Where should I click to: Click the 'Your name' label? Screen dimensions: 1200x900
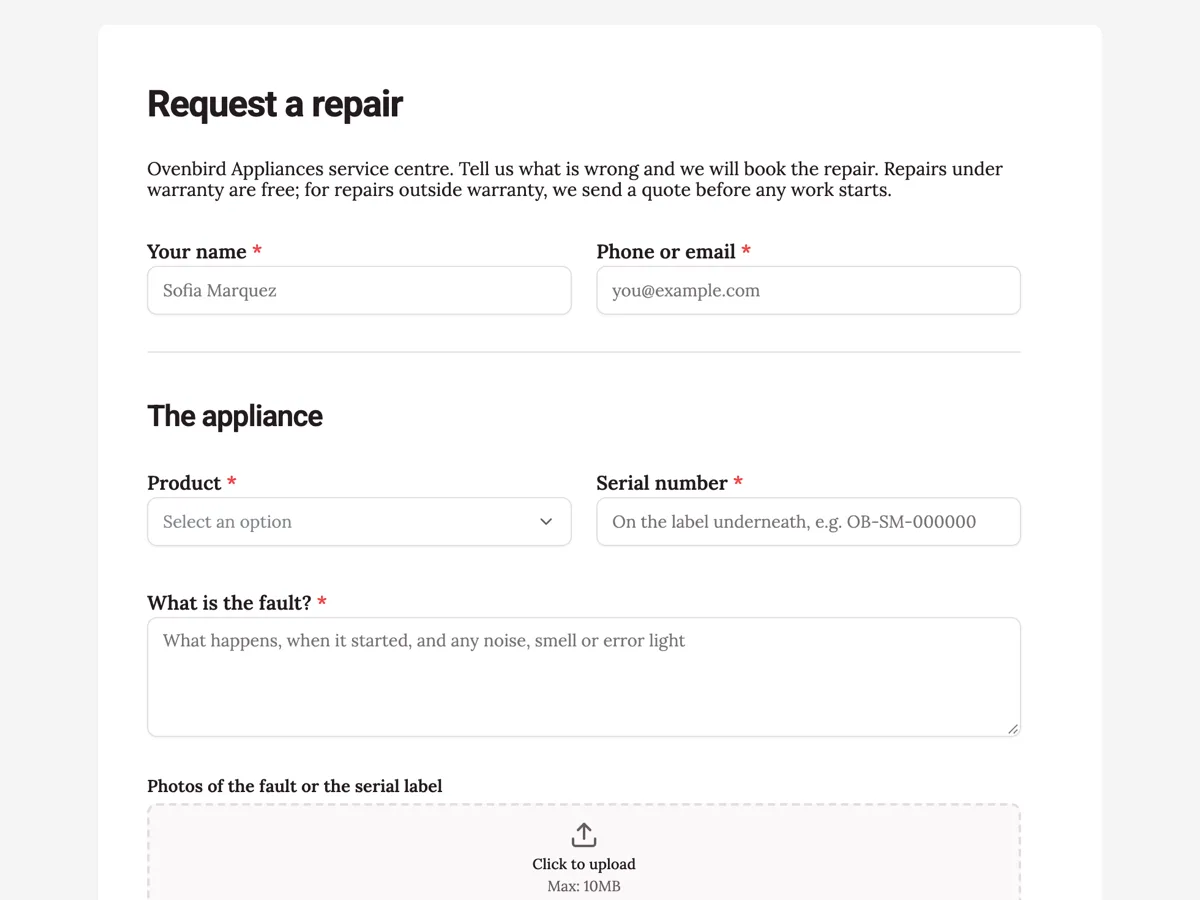pos(197,252)
